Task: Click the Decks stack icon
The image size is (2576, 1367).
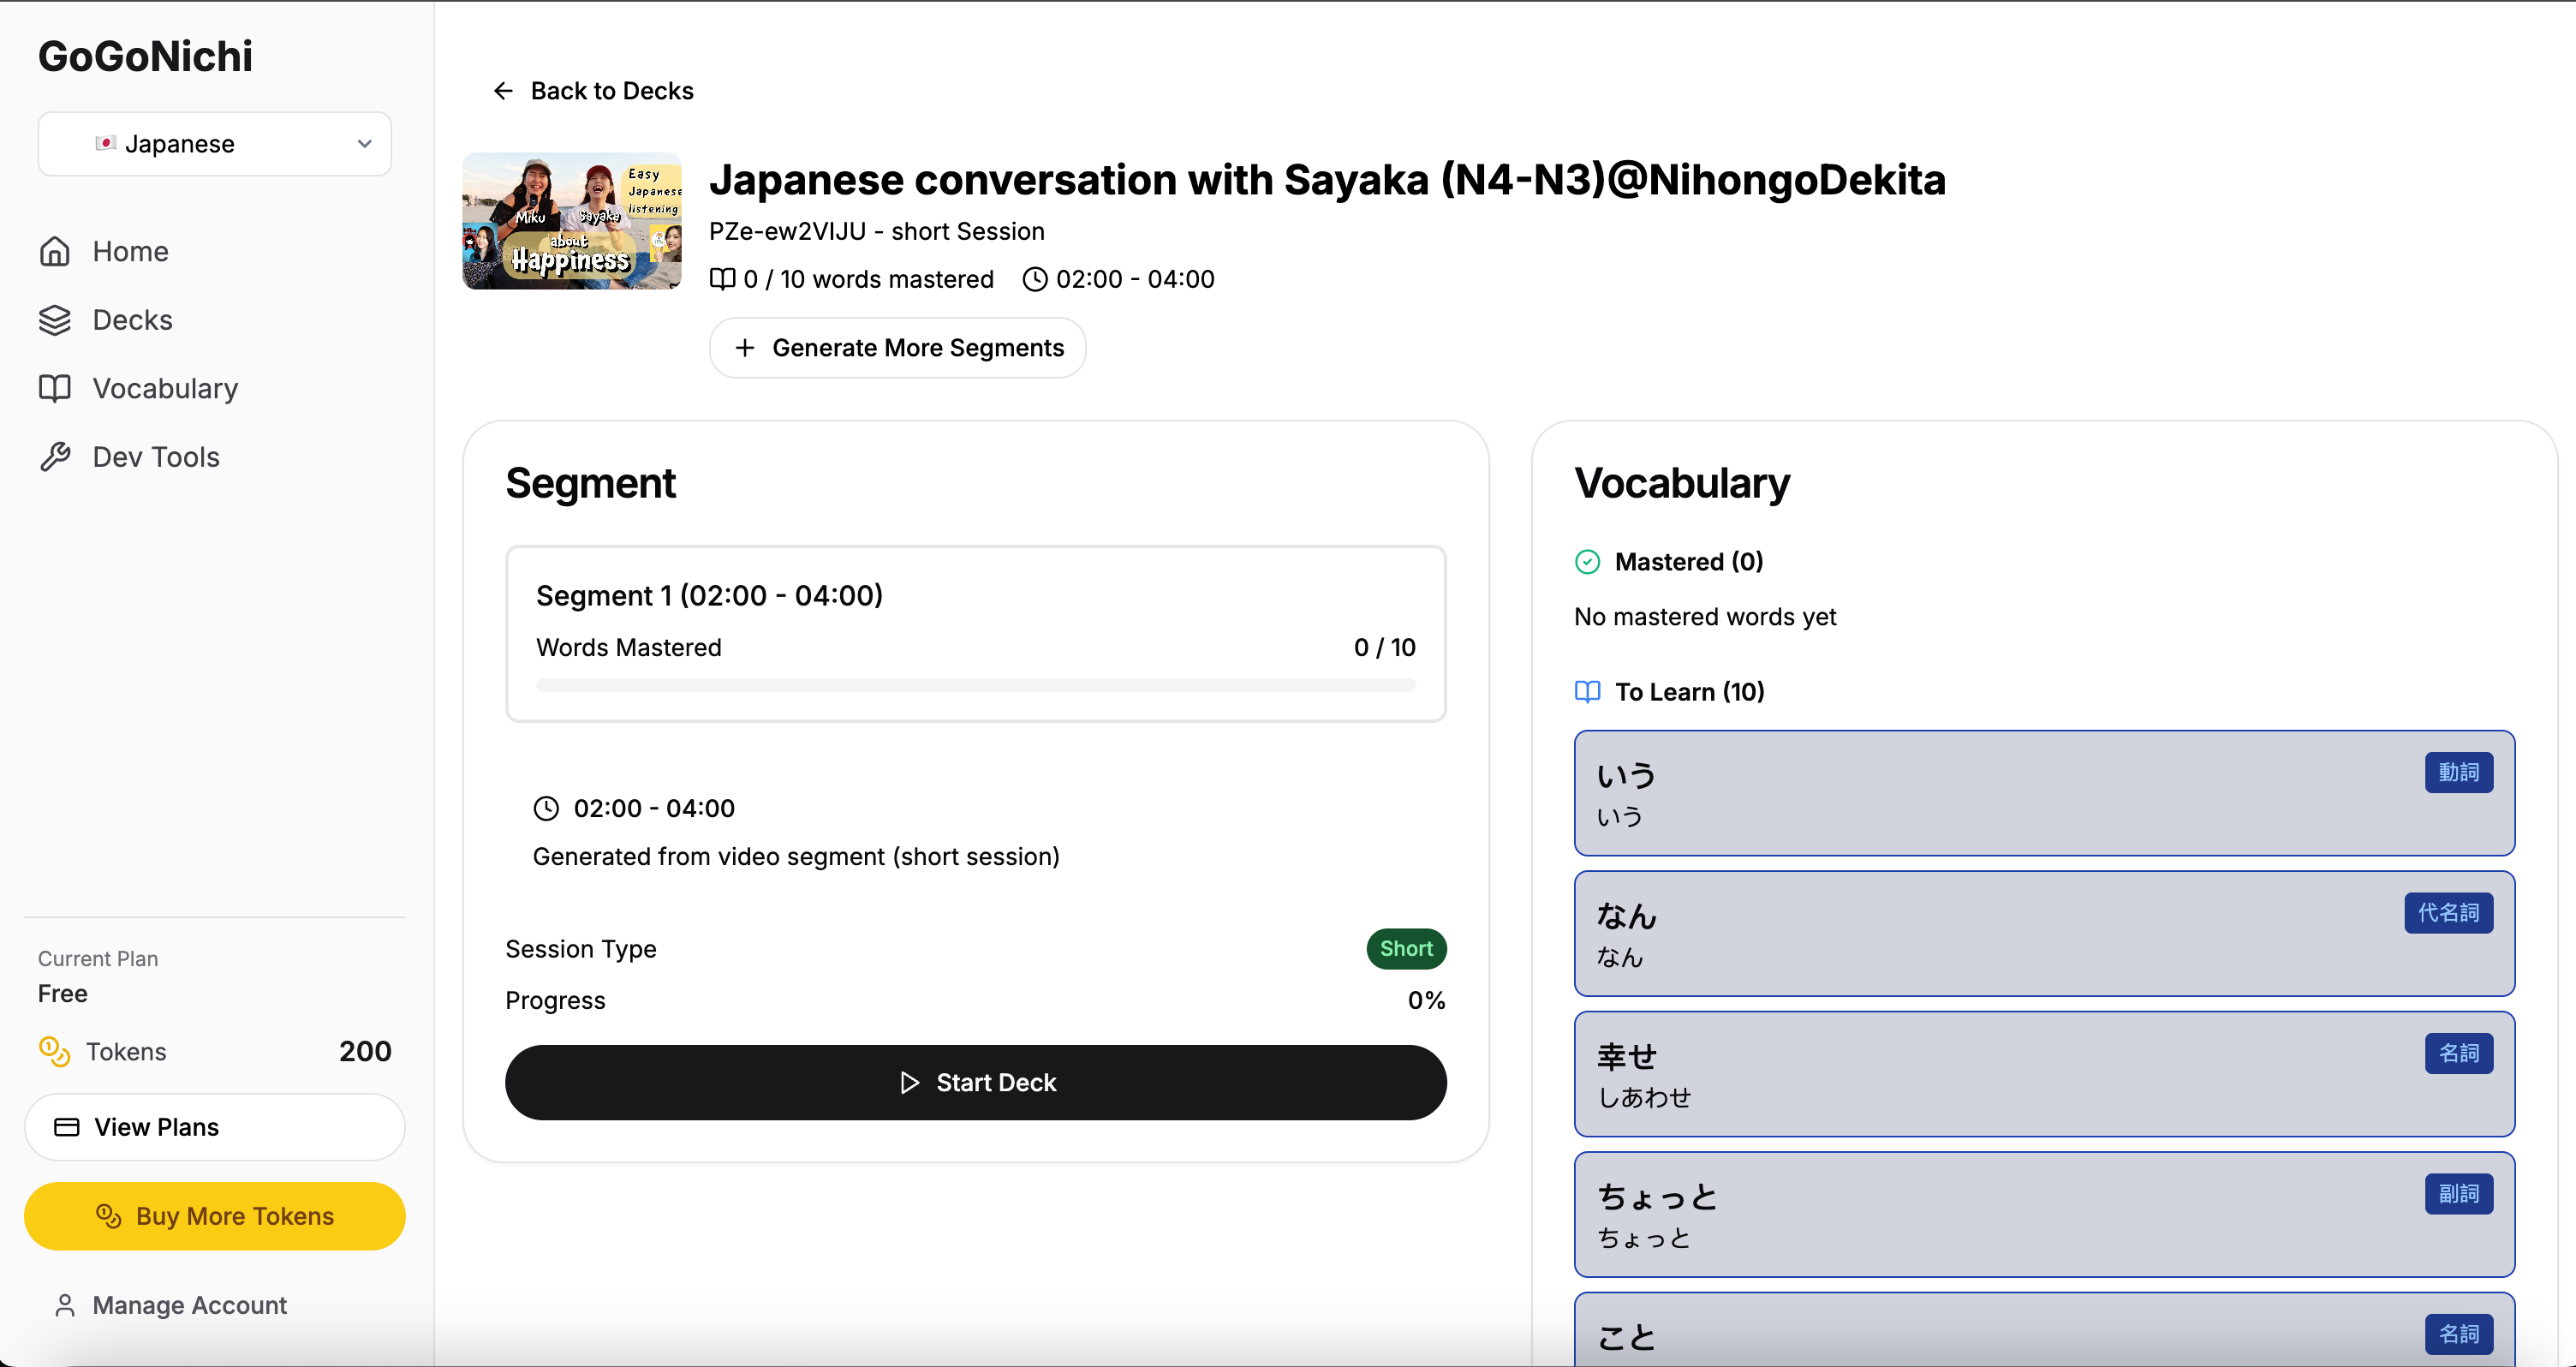Action: click(x=55, y=320)
